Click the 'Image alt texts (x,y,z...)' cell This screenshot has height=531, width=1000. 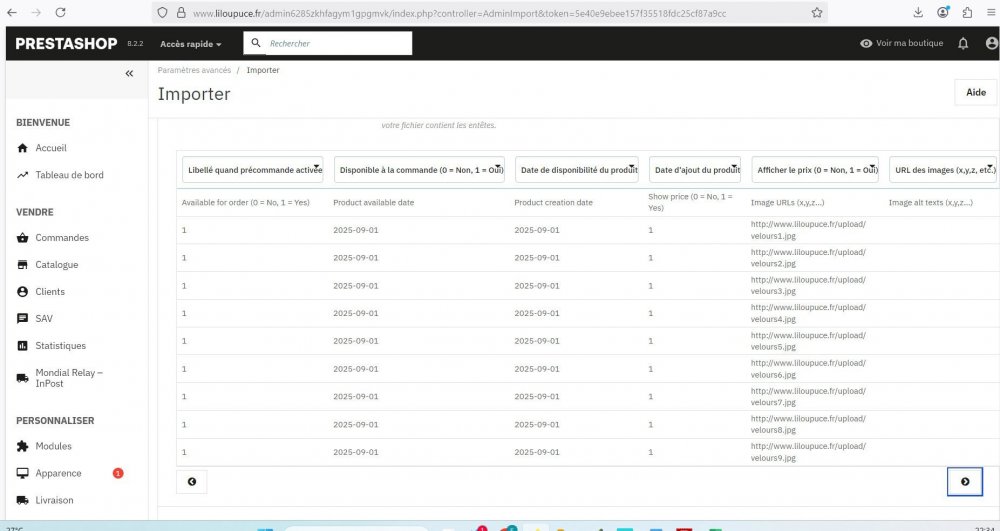pyautogui.click(x=930, y=203)
